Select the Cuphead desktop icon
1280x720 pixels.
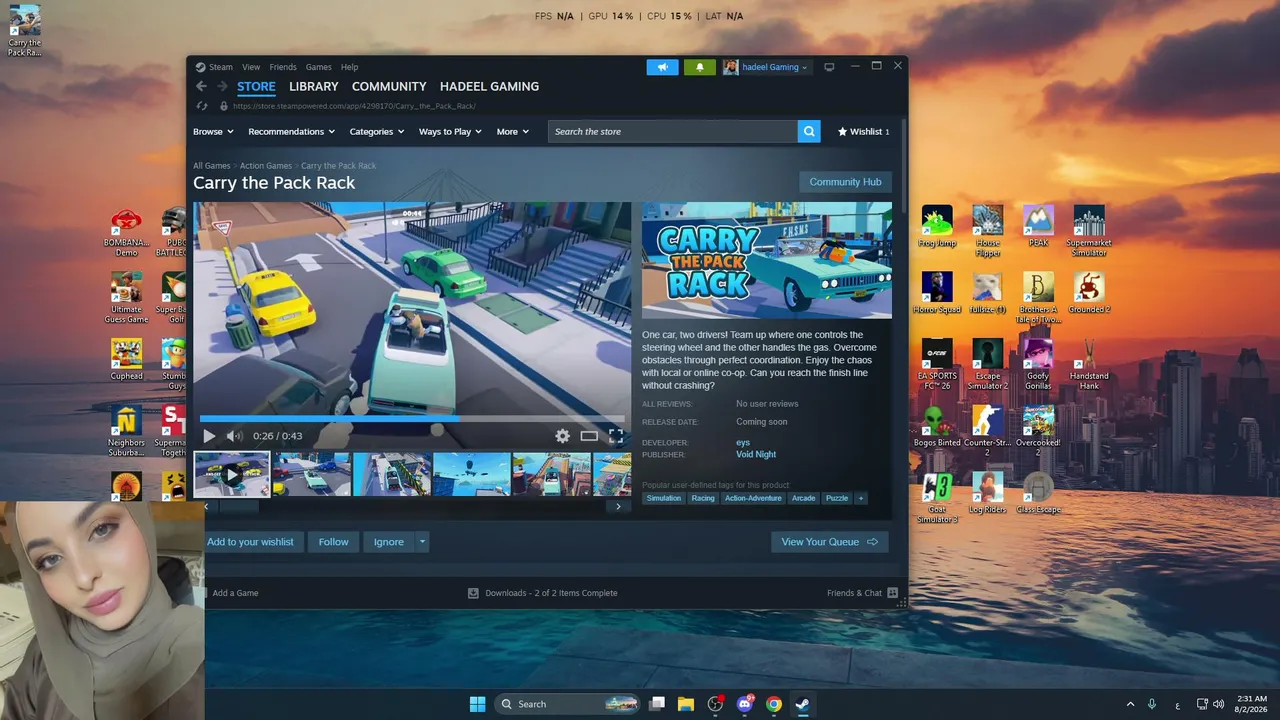click(126, 360)
